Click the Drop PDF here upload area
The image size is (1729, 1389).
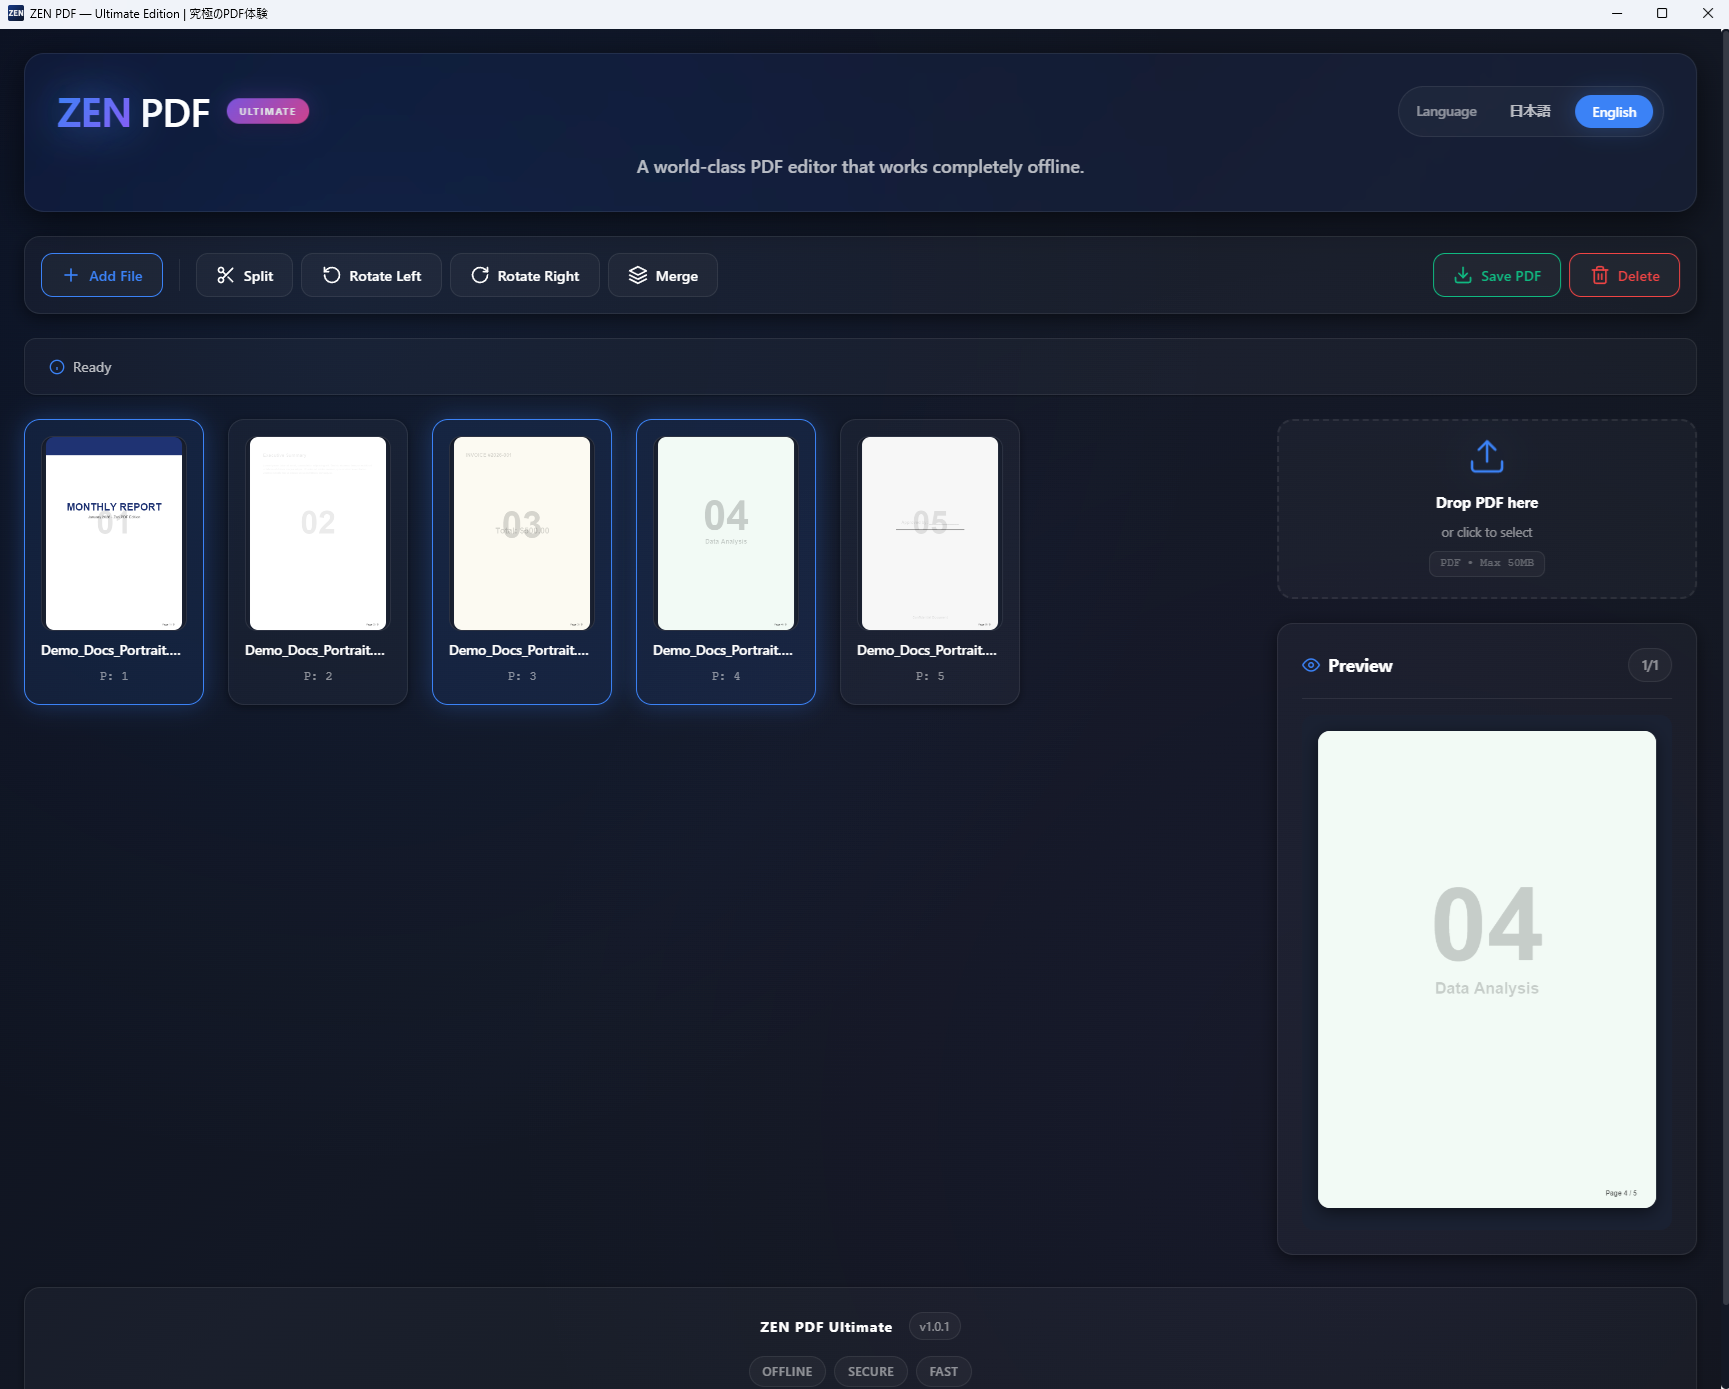[1487, 509]
